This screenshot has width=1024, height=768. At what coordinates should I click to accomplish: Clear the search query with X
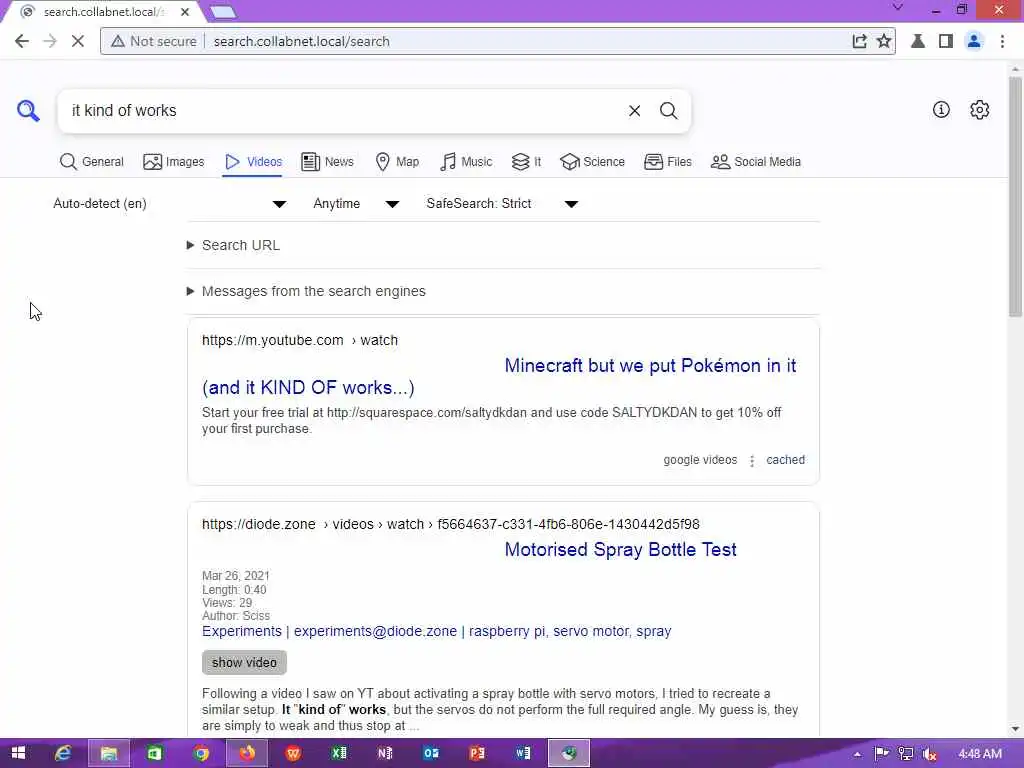pyautogui.click(x=634, y=111)
